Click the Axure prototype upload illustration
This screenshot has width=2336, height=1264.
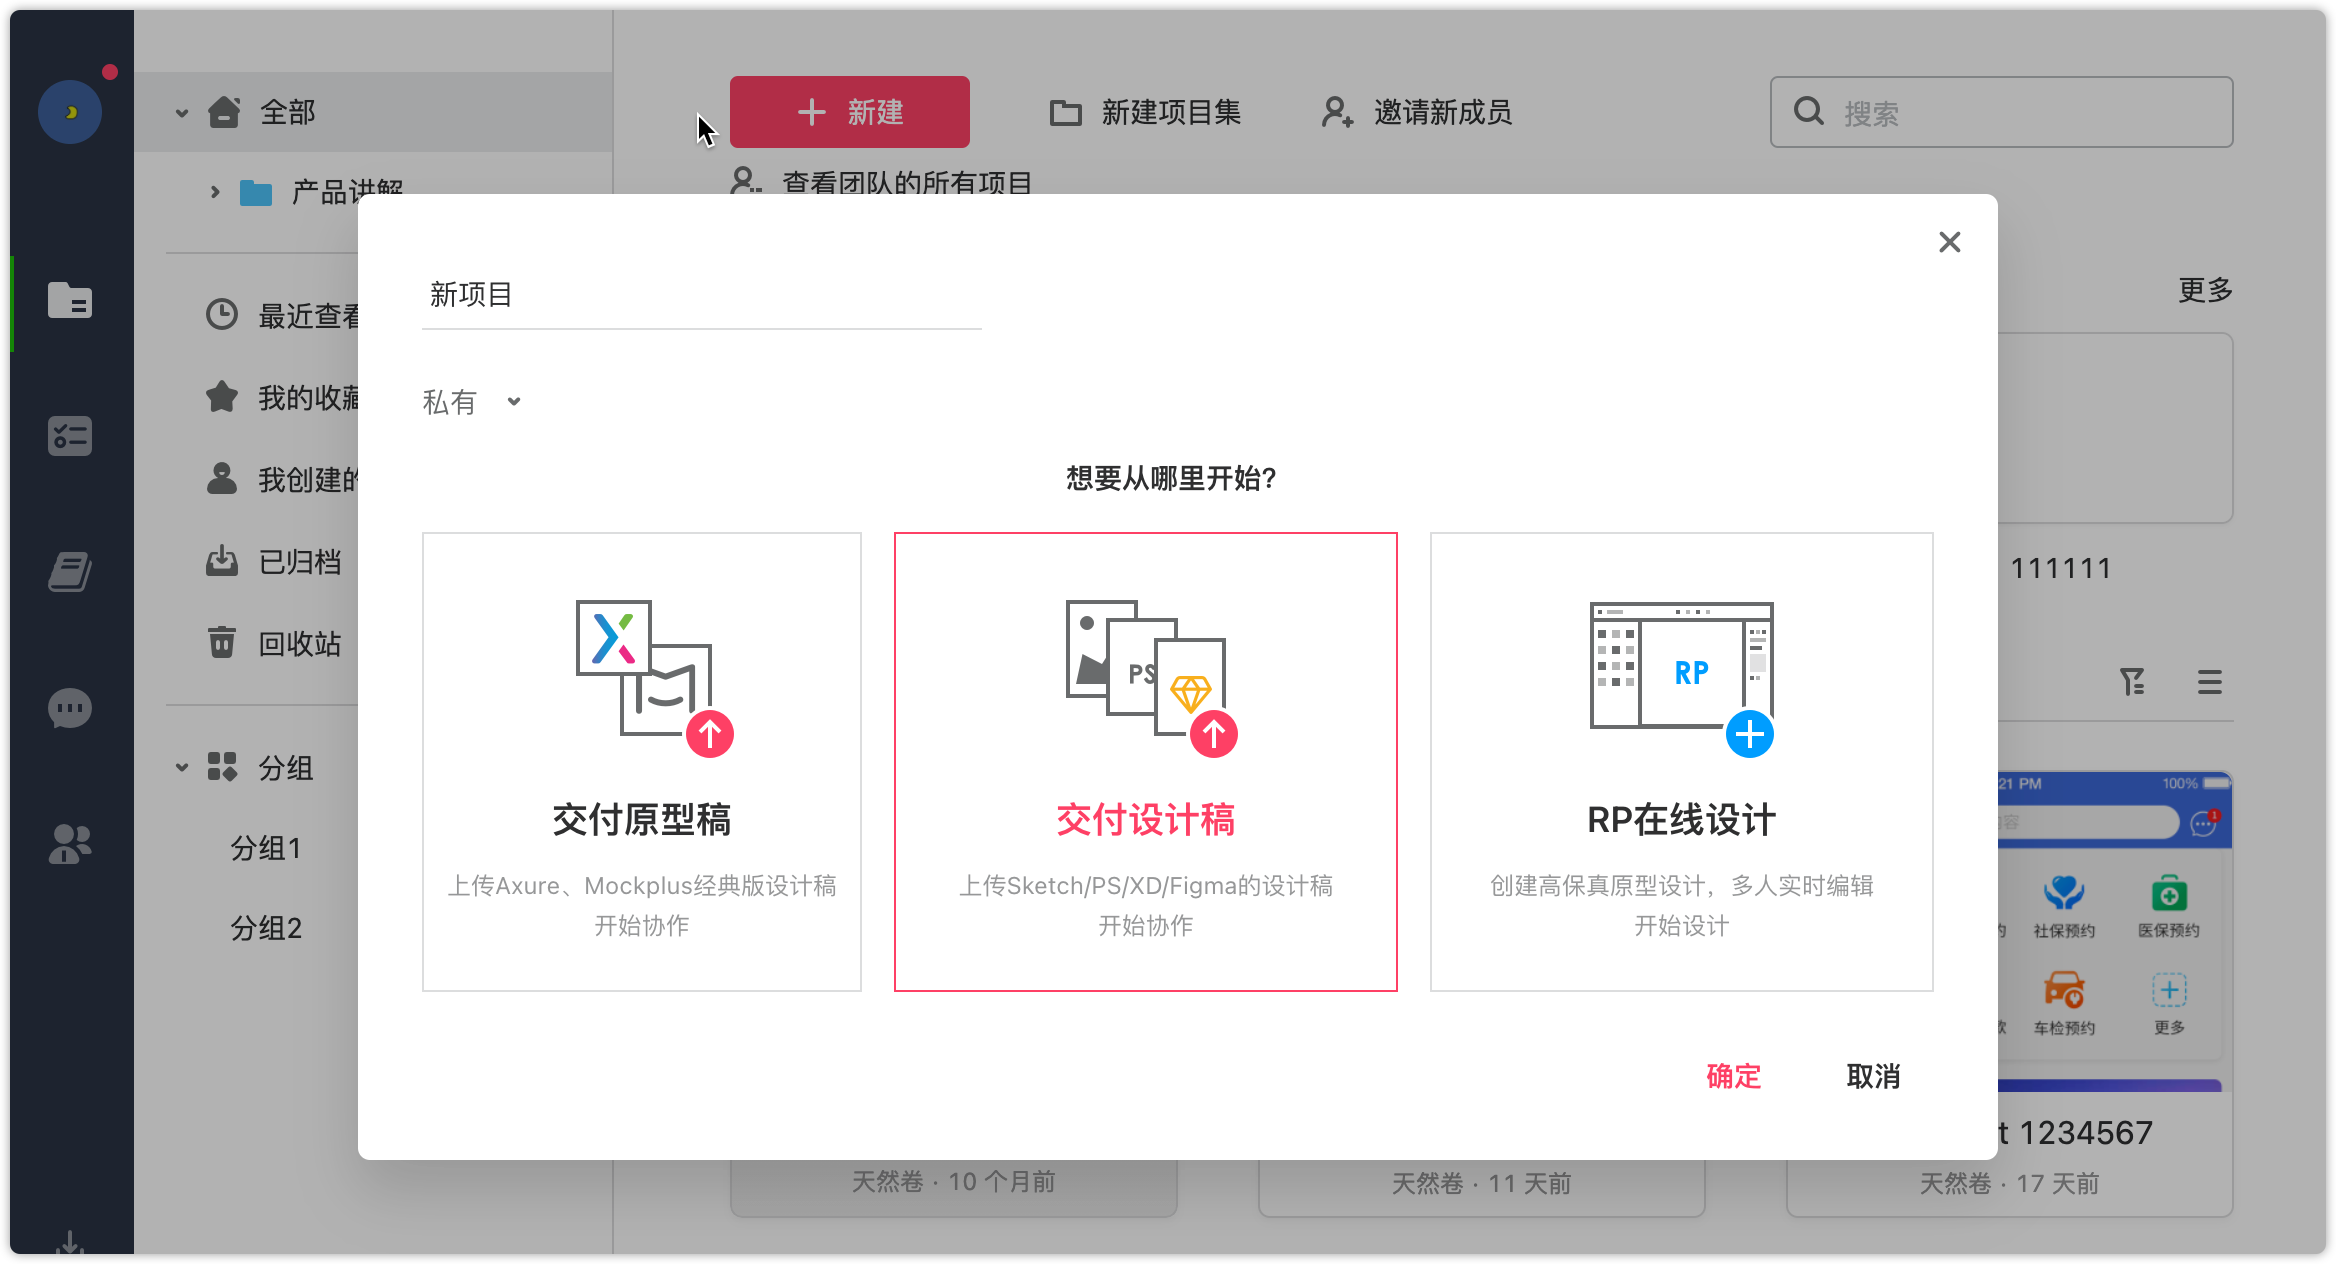(x=654, y=679)
